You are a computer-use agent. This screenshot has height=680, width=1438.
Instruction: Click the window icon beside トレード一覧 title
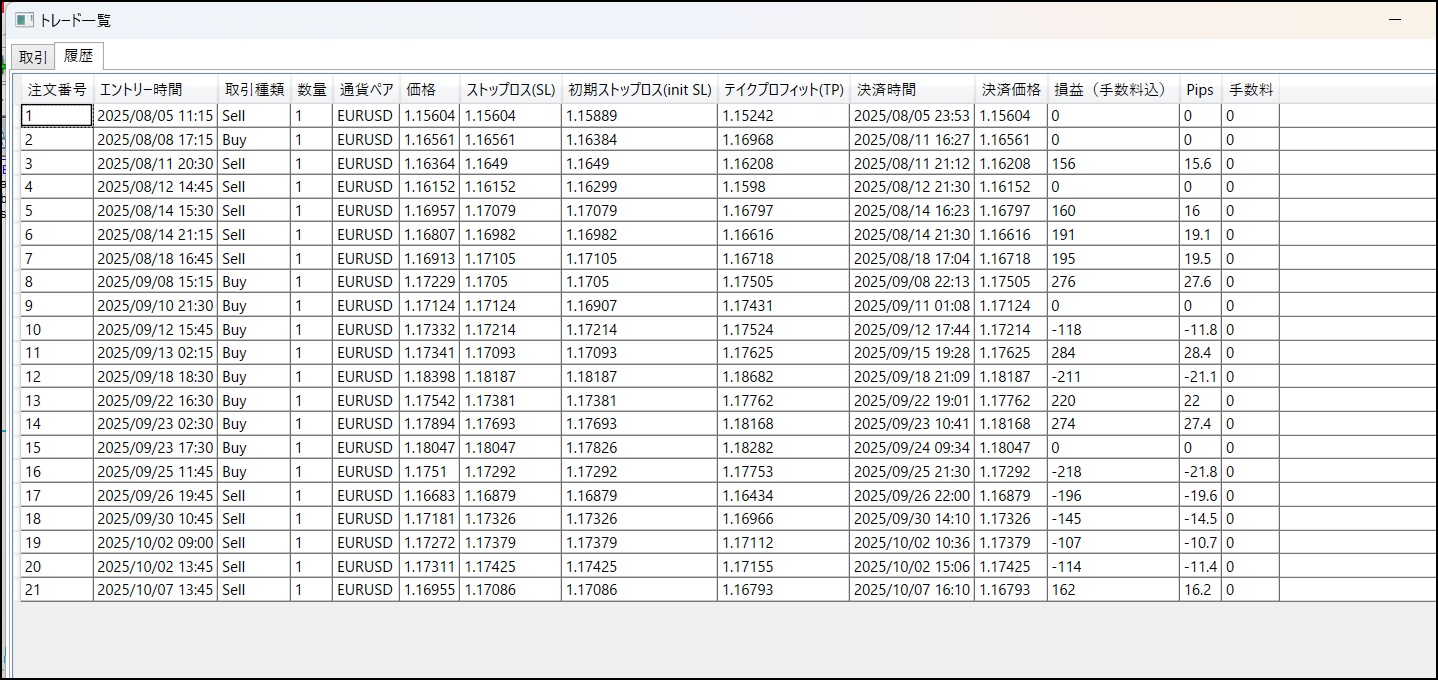click(24, 20)
